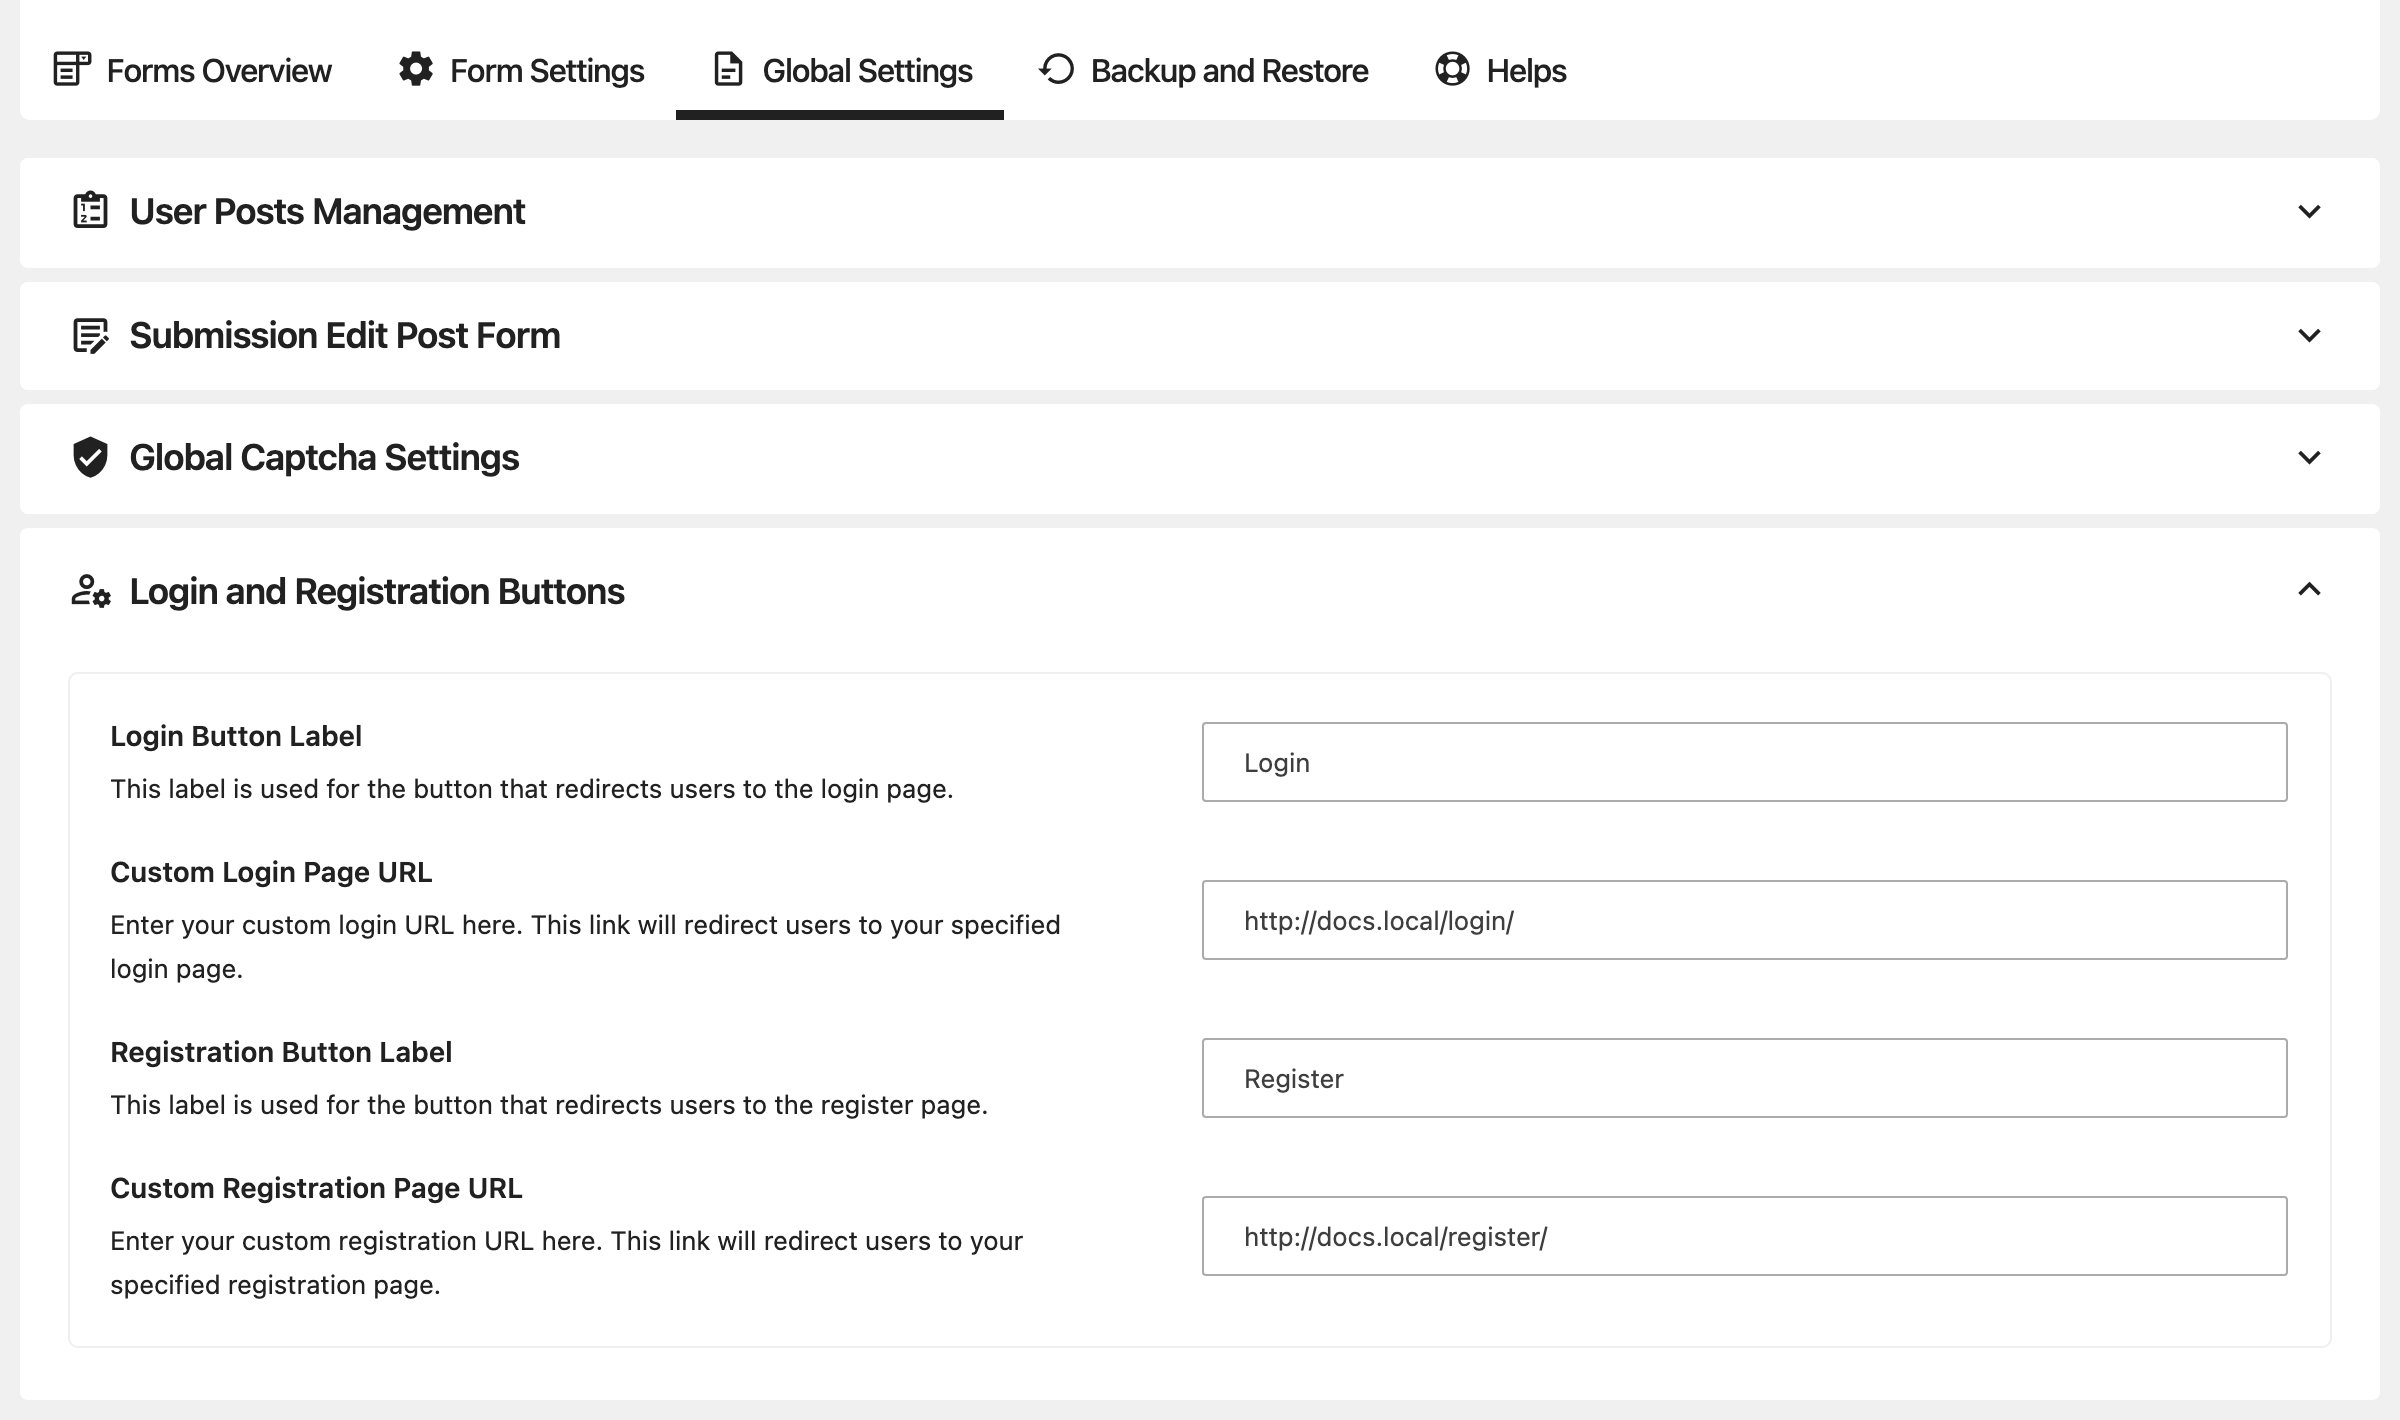Click description mentioning redirects to the login page
The image size is (2400, 1420).
[532, 789]
